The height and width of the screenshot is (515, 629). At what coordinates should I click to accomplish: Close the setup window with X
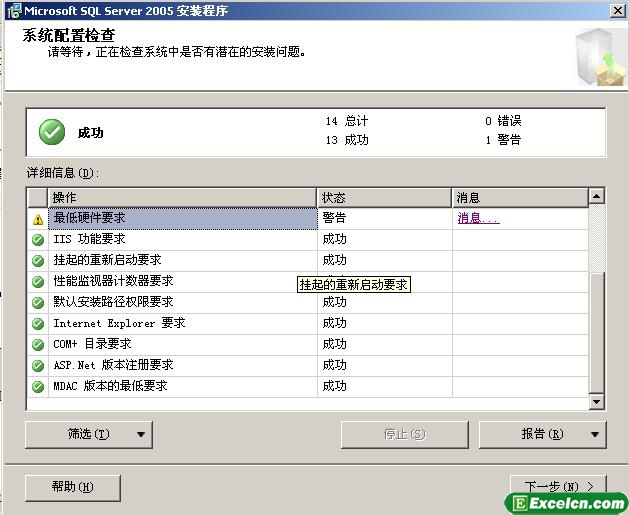617,11
